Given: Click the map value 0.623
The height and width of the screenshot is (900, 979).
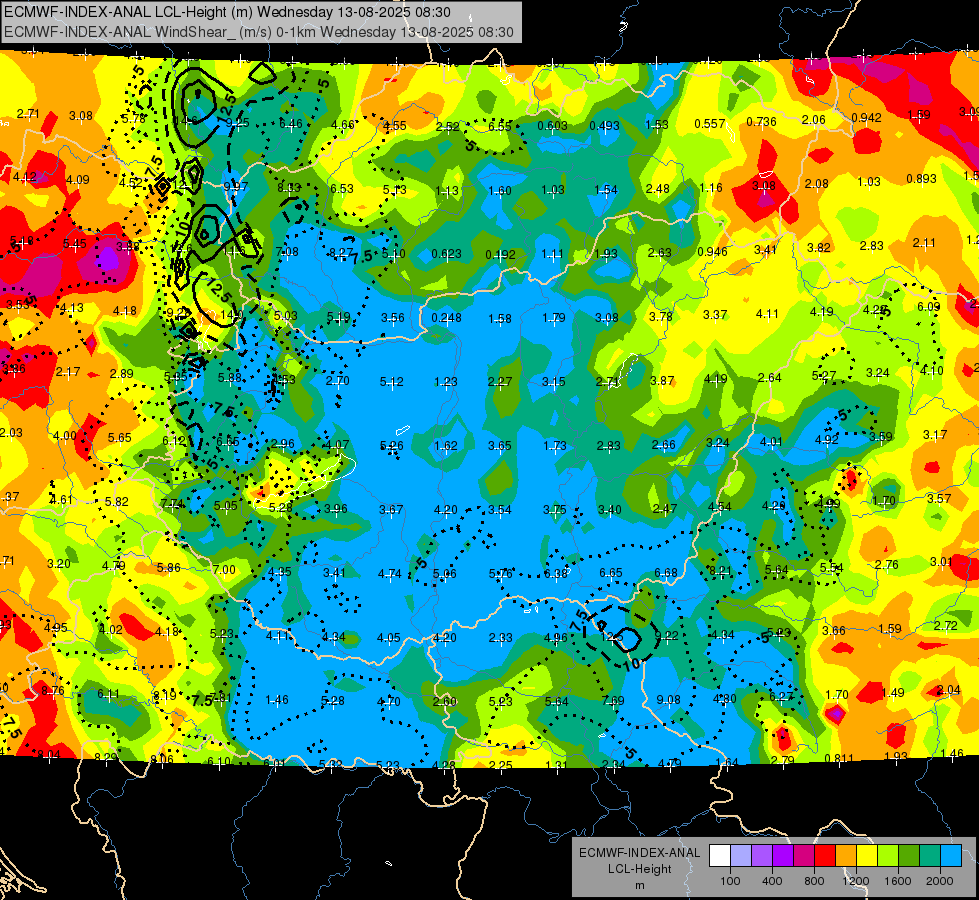Looking at the screenshot, I should tap(446, 254).
